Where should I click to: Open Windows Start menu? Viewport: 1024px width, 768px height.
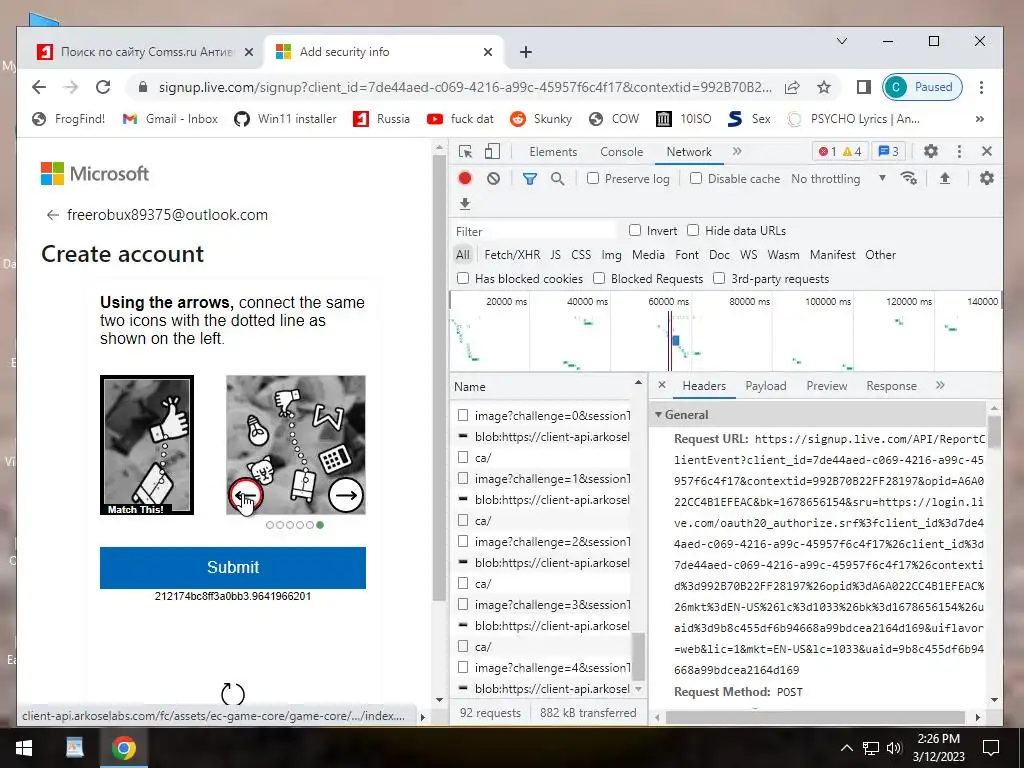pos(24,748)
